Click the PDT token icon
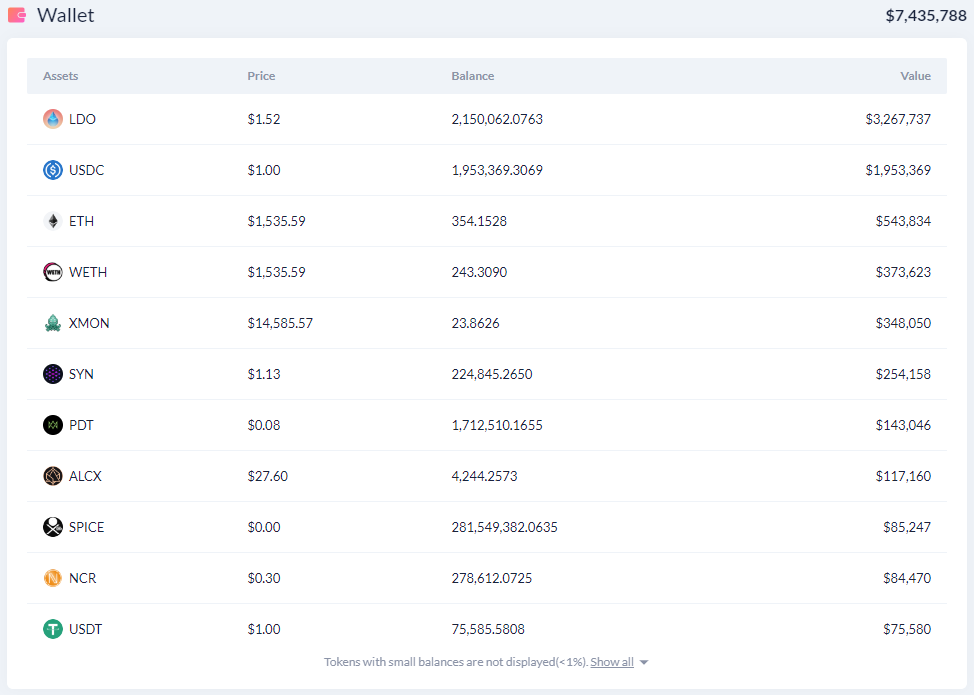The width and height of the screenshot is (974, 695). pos(53,424)
